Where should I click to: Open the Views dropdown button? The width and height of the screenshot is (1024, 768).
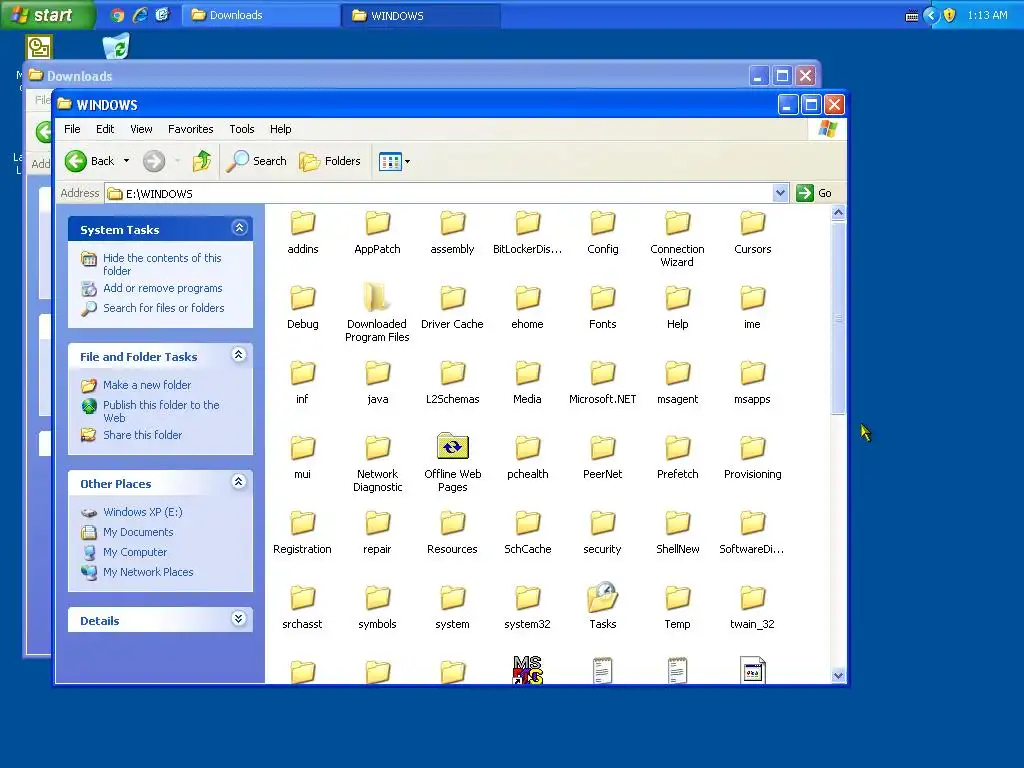tap(394, 161)
